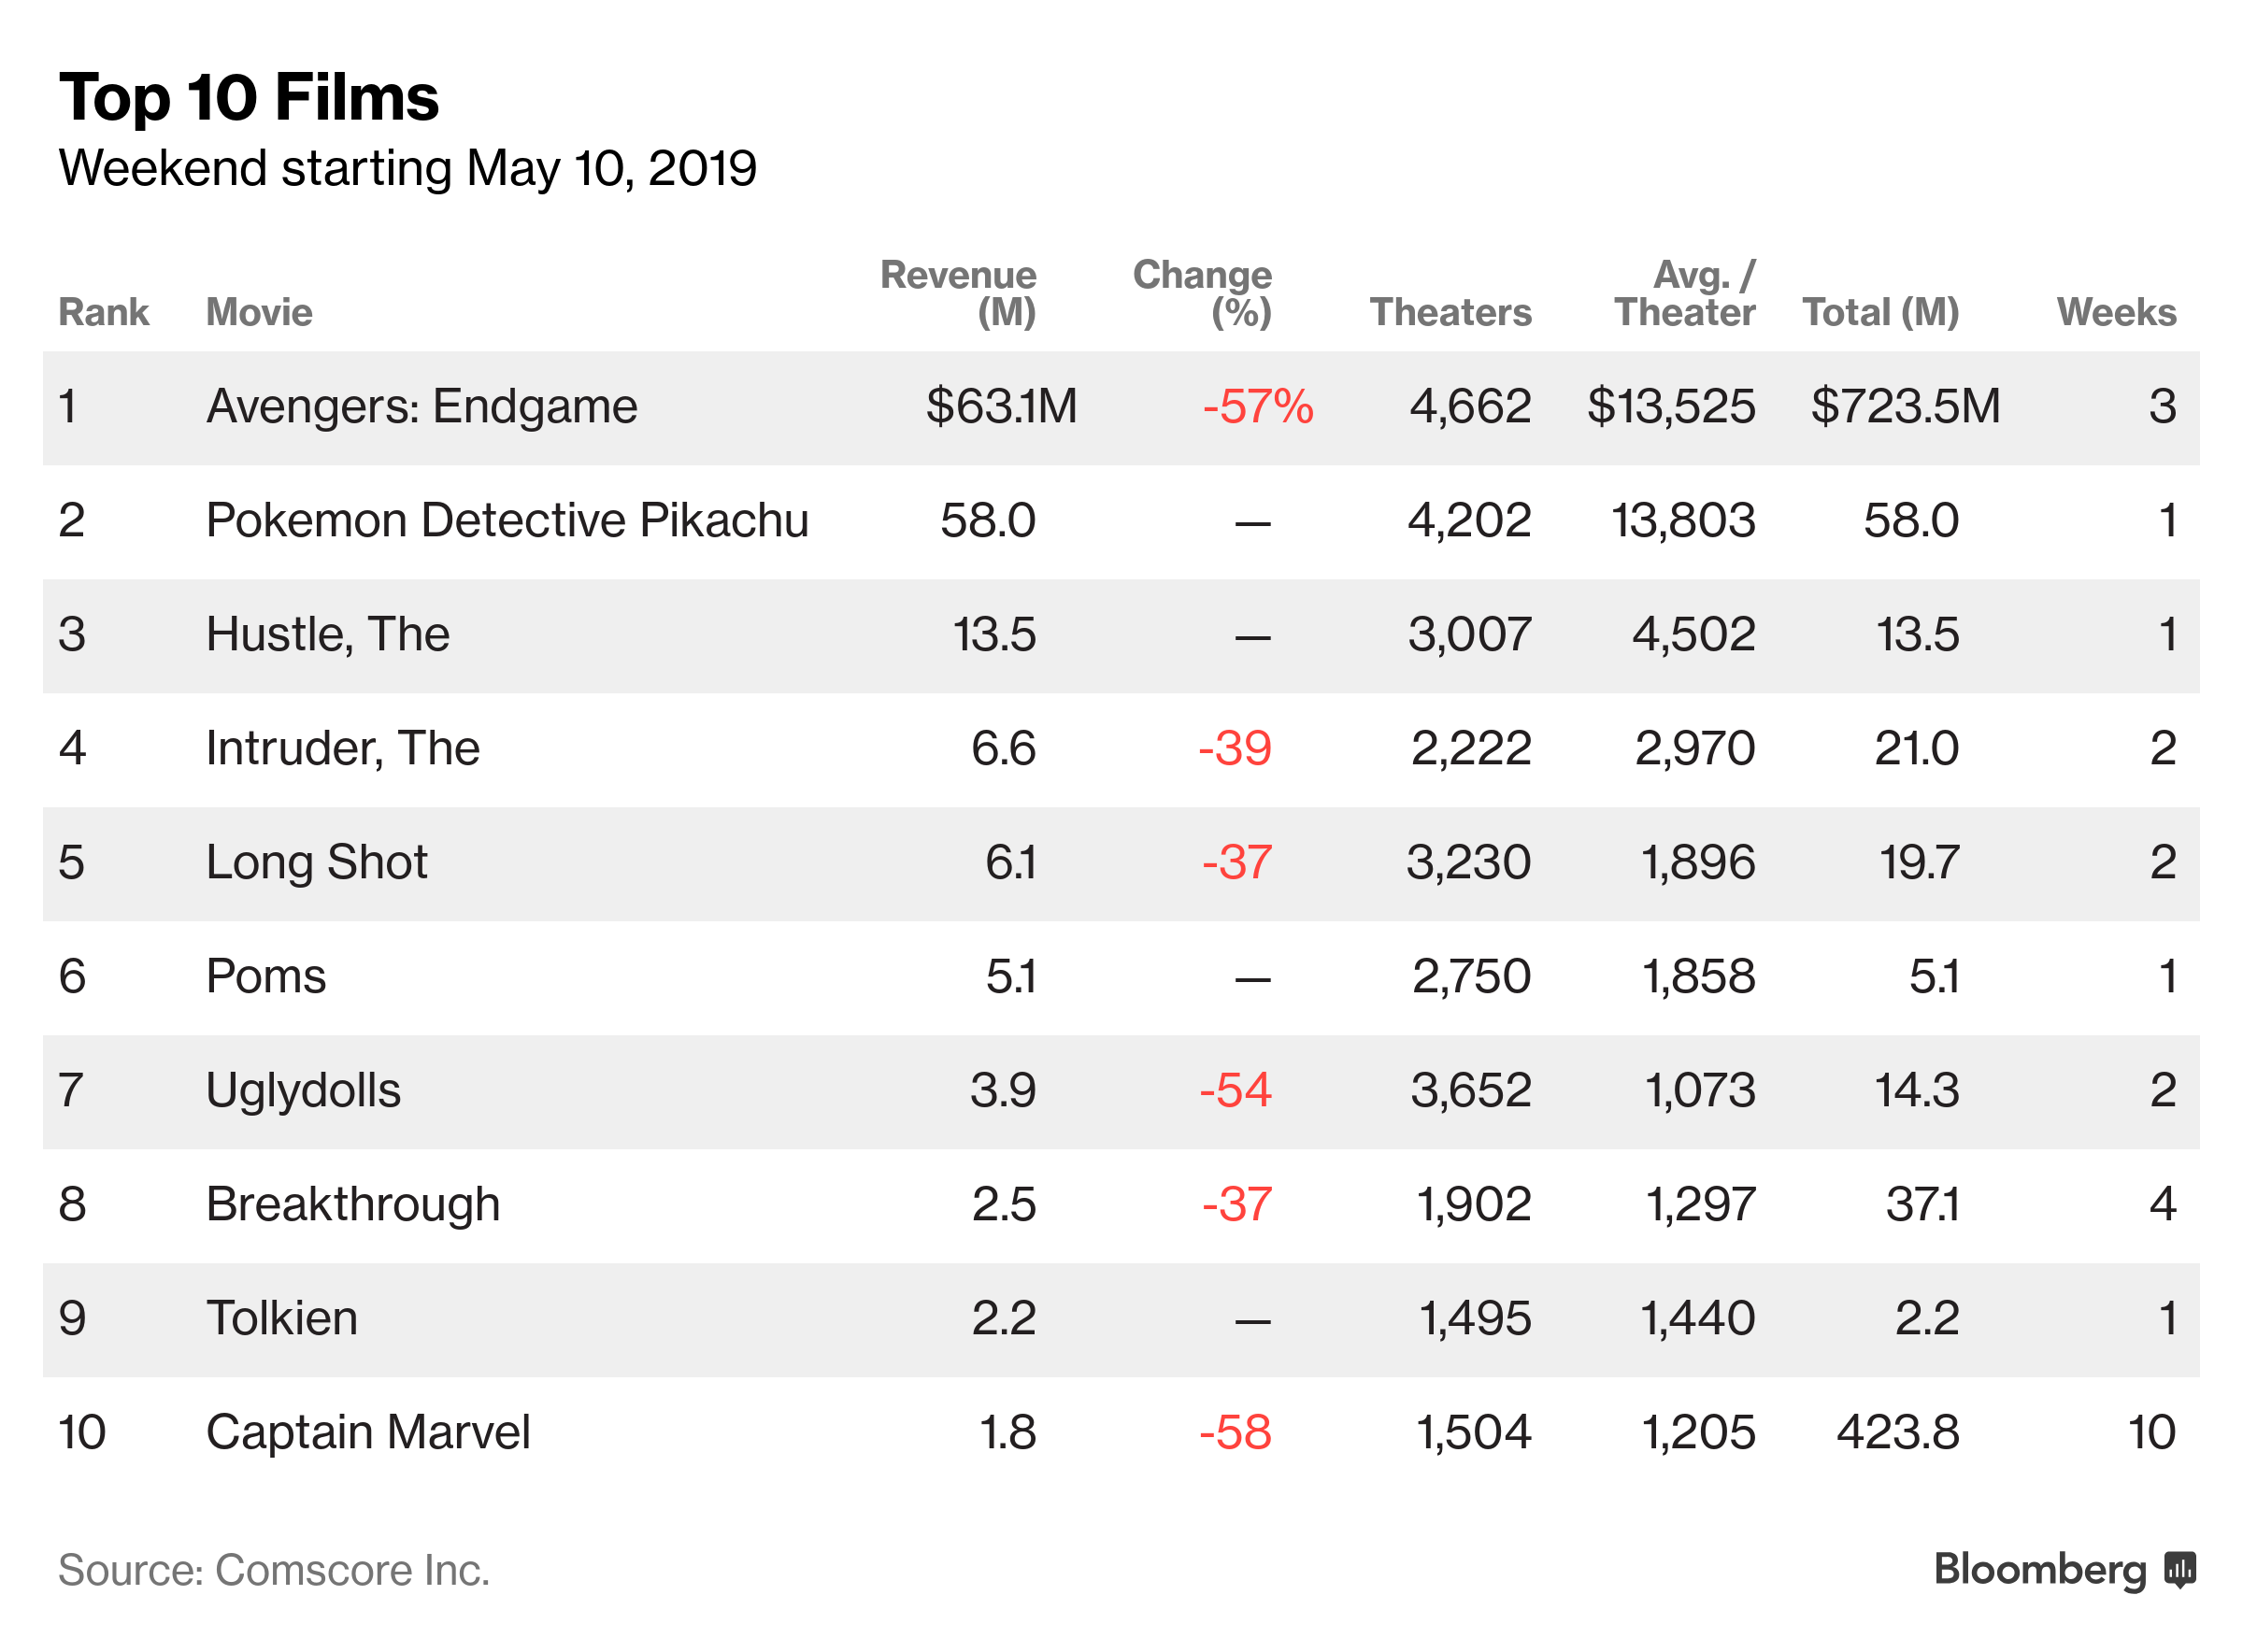Select the Total (M) column header

1879,312
